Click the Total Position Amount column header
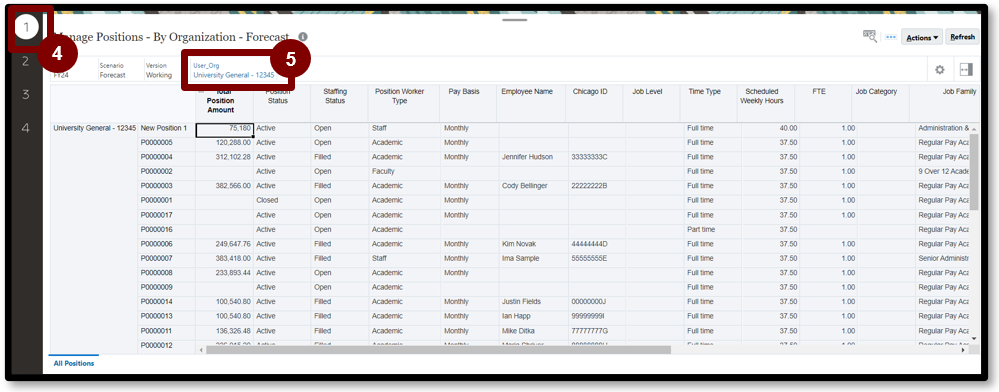Image resolution: width=999 pixels, height=392 pixels. click(x=220, y=101)
